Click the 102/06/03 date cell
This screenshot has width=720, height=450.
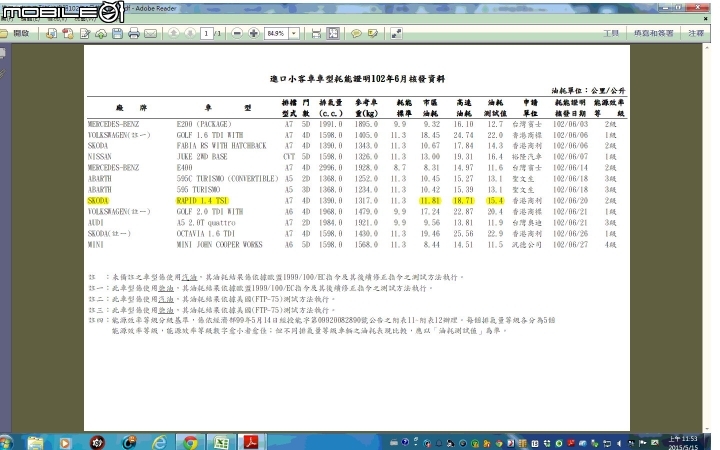tap(570, 124)
